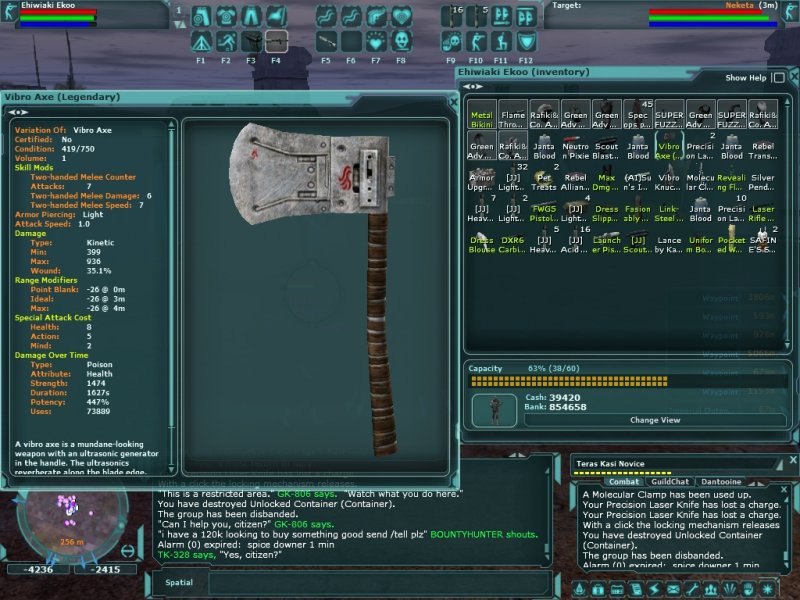
Task: Open mail via the envelope menu icon
Action: [x=673, y=589]
